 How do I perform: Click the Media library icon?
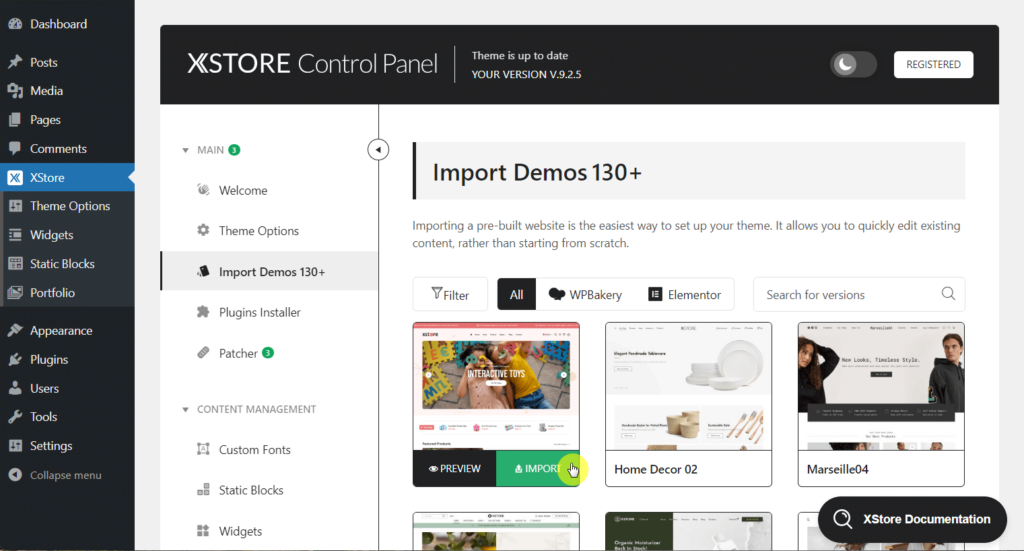pos(15,91)
